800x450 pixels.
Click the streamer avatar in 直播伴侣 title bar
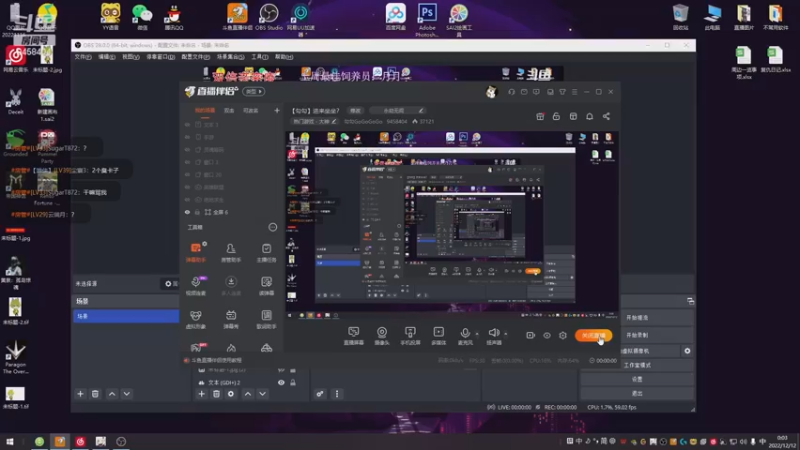point(491,91)
